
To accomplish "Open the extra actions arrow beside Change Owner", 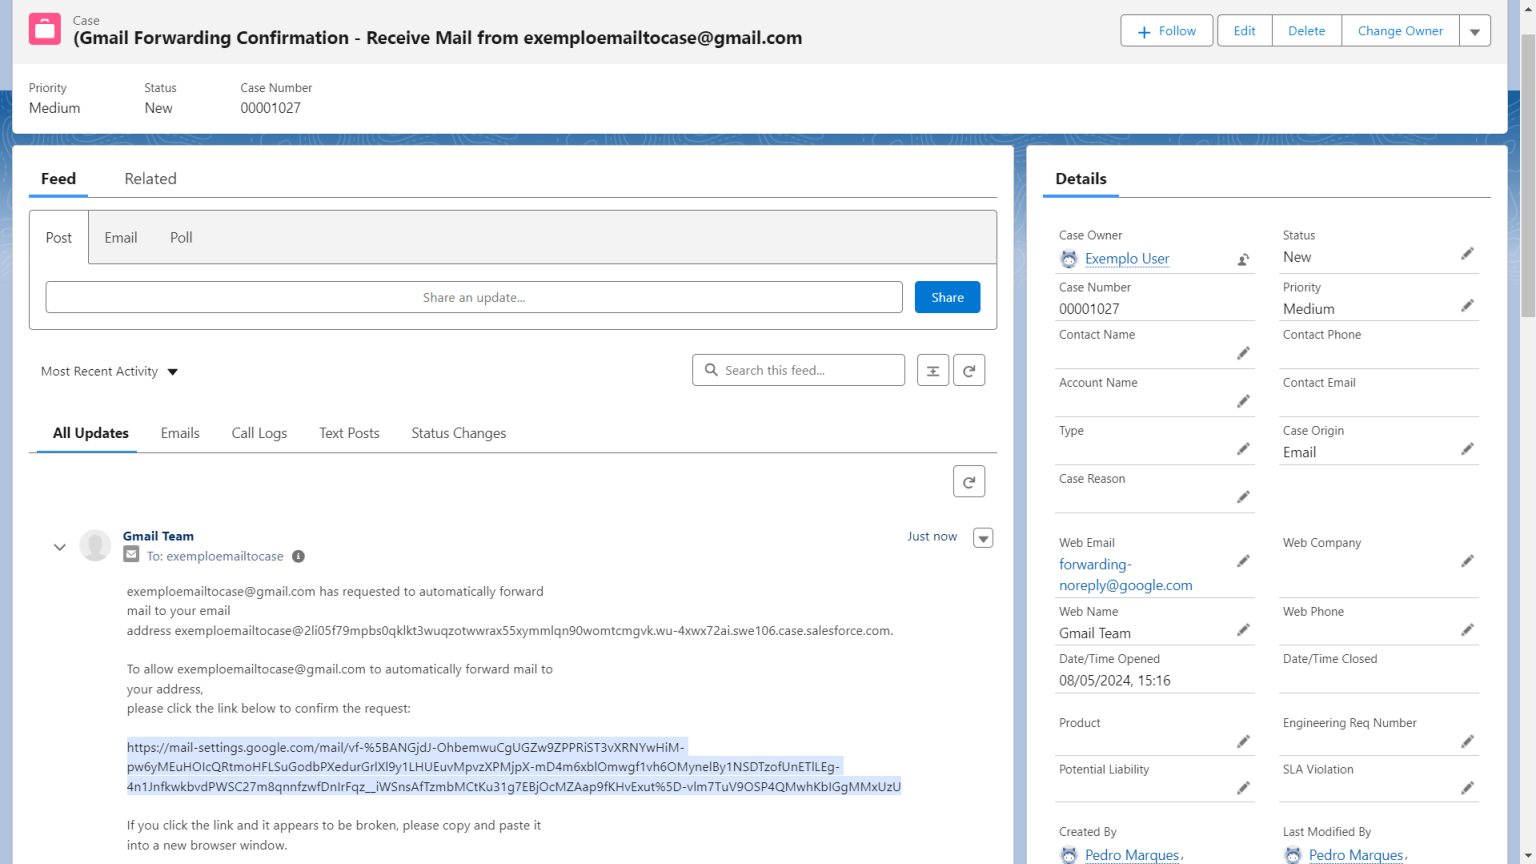I will [1475, 30].
